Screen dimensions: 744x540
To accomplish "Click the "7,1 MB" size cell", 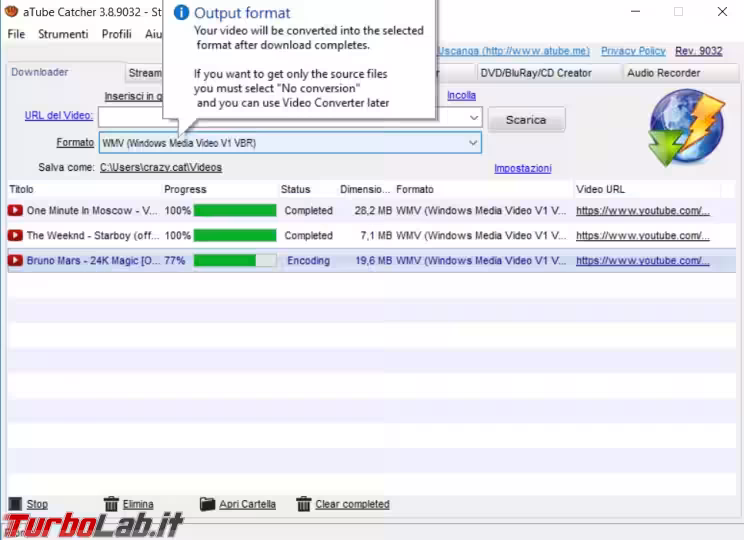I will click(376, 236).
